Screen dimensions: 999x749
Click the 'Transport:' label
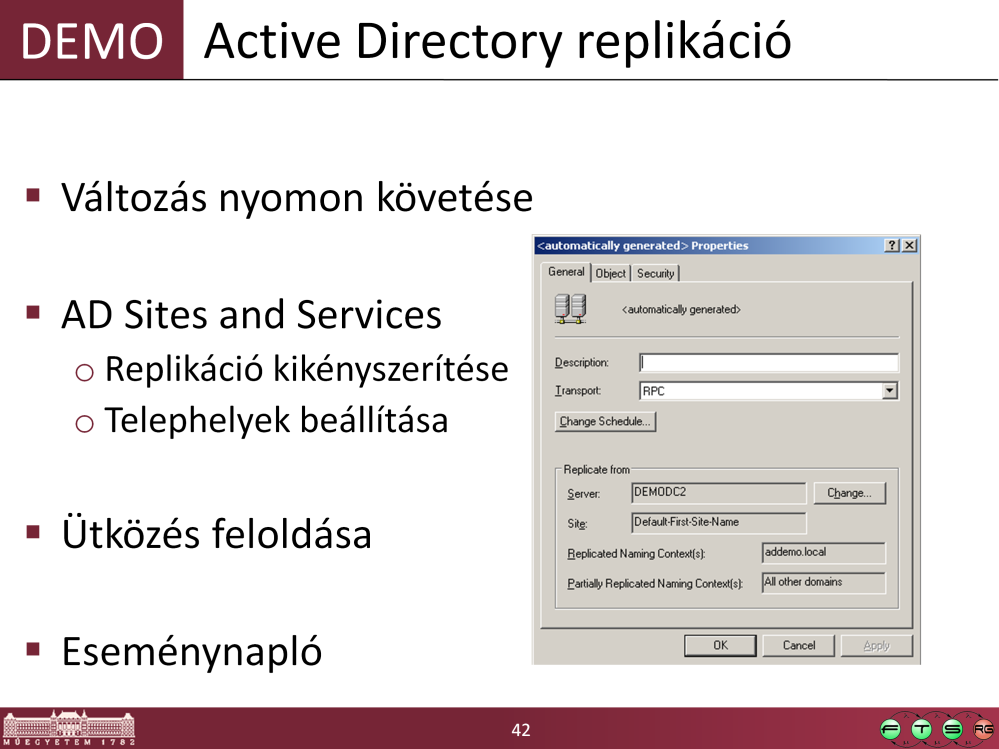(x=578, y=390)
